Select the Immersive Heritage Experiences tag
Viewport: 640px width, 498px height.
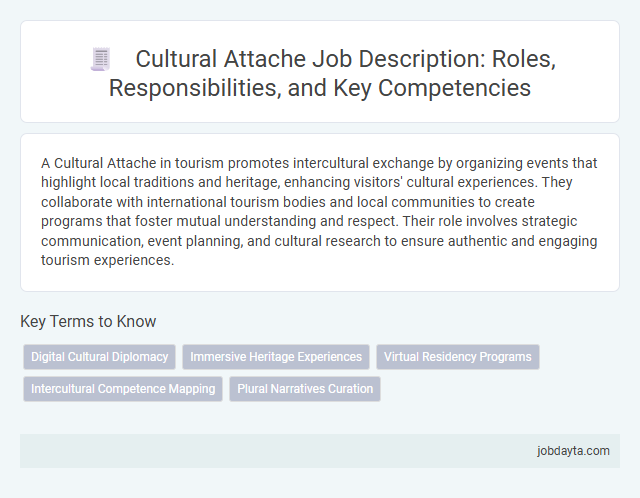tap(276, 357)
